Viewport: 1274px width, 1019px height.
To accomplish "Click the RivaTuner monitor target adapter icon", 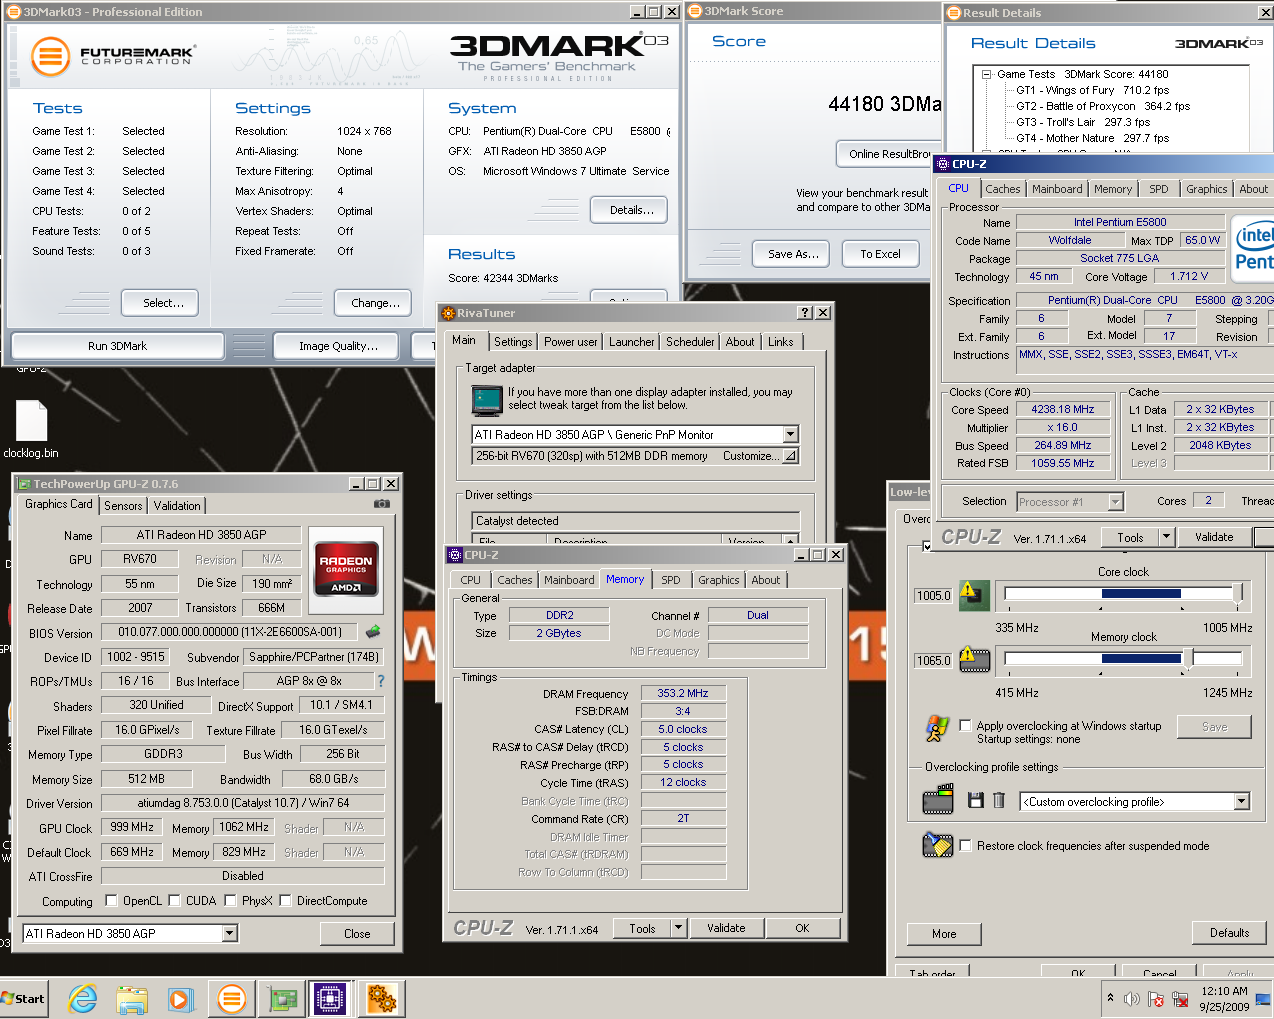I will (x=487, y=400).
